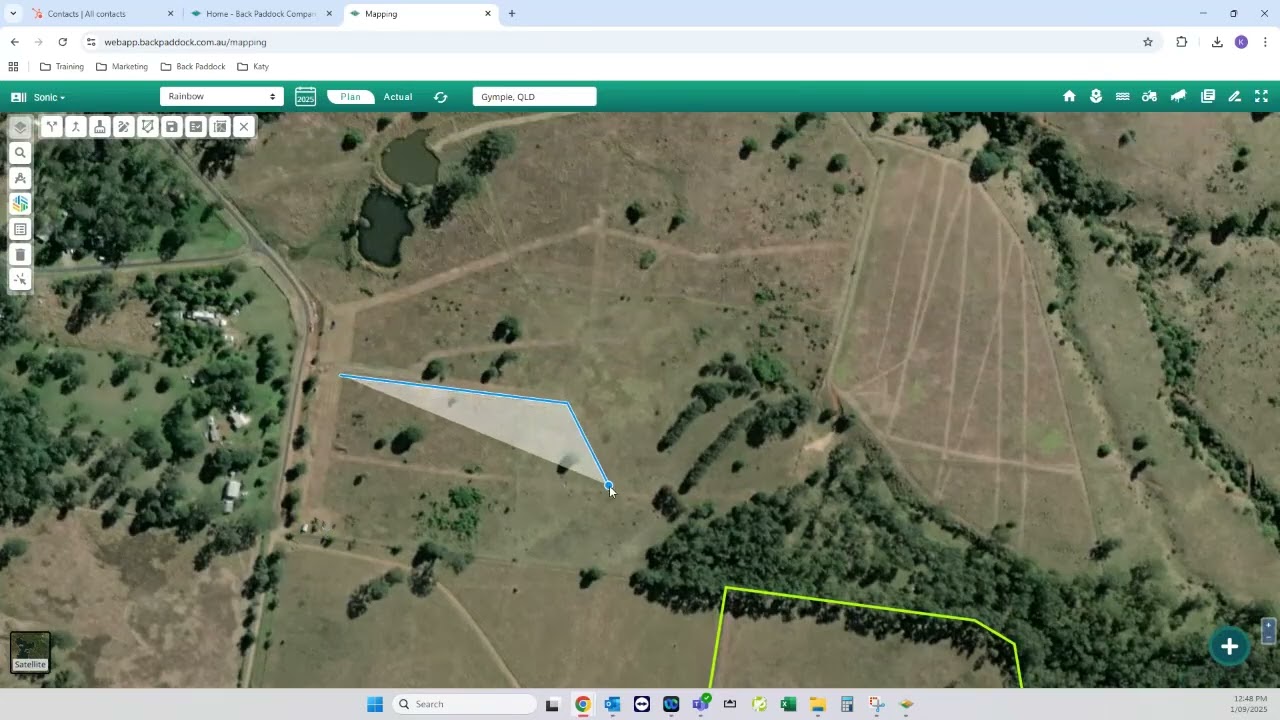Go back in browser history
The width and height of the screenshot is (1280, 720).
click(x=14, y=42)
